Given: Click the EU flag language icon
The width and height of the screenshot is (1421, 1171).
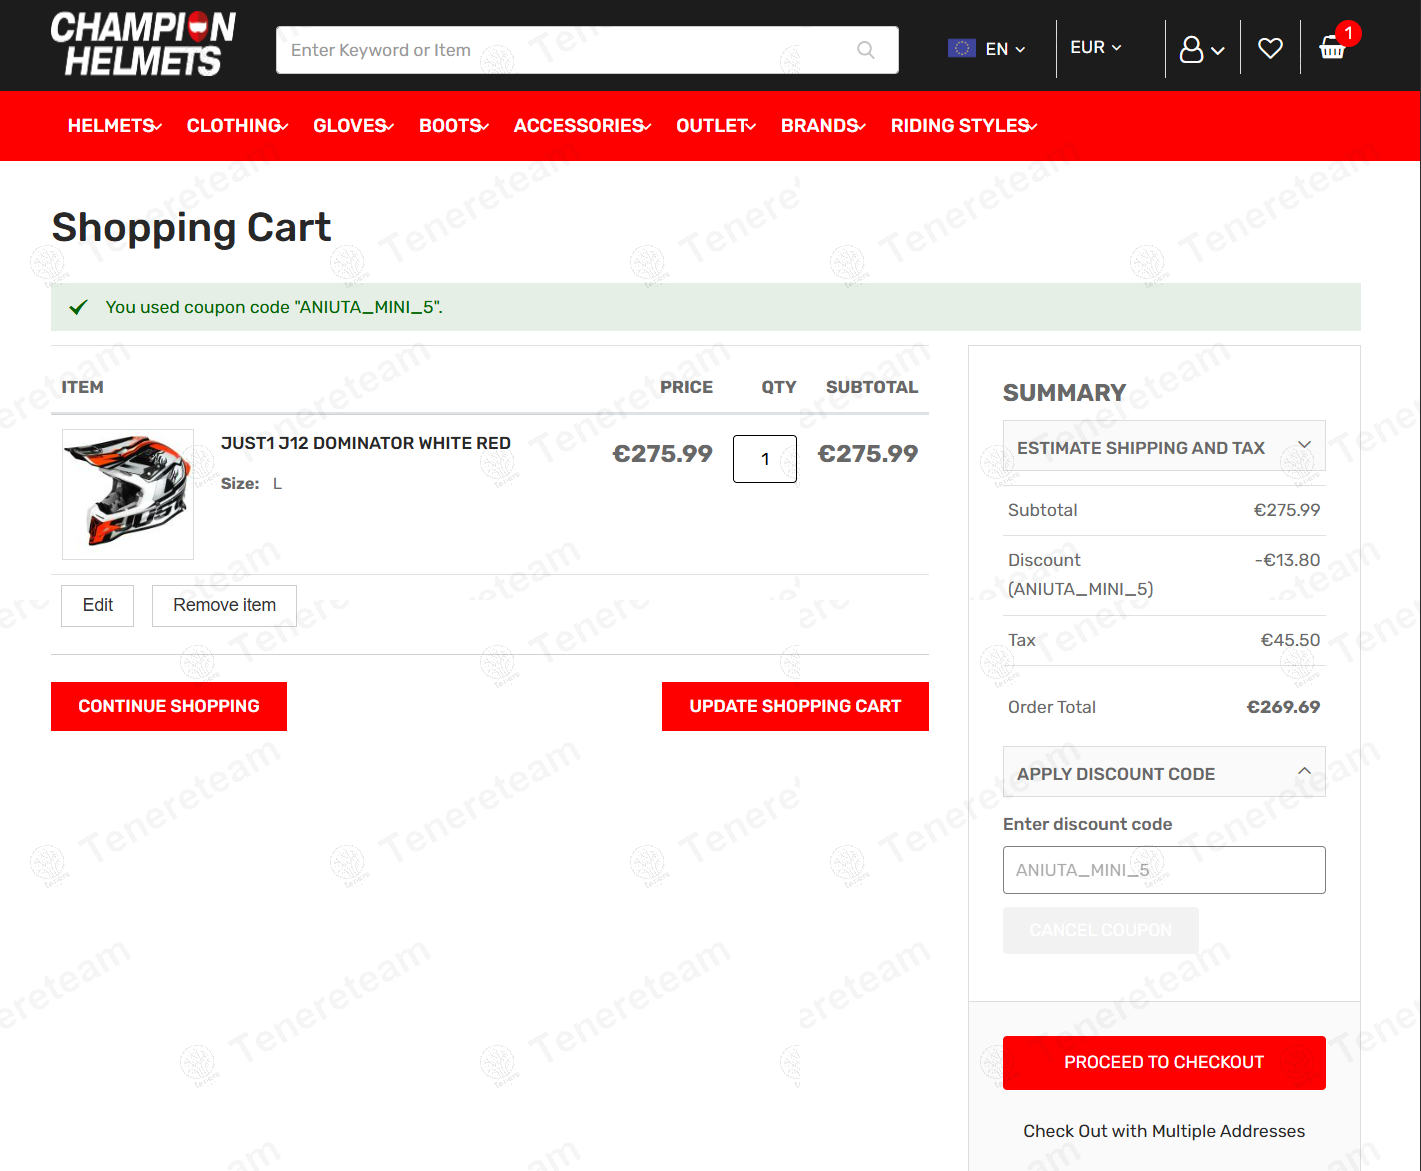Looking at the screenshot, I should pos(962,48).
